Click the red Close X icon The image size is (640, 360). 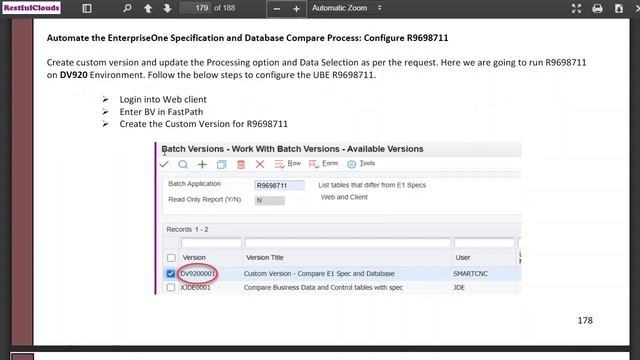260,164
